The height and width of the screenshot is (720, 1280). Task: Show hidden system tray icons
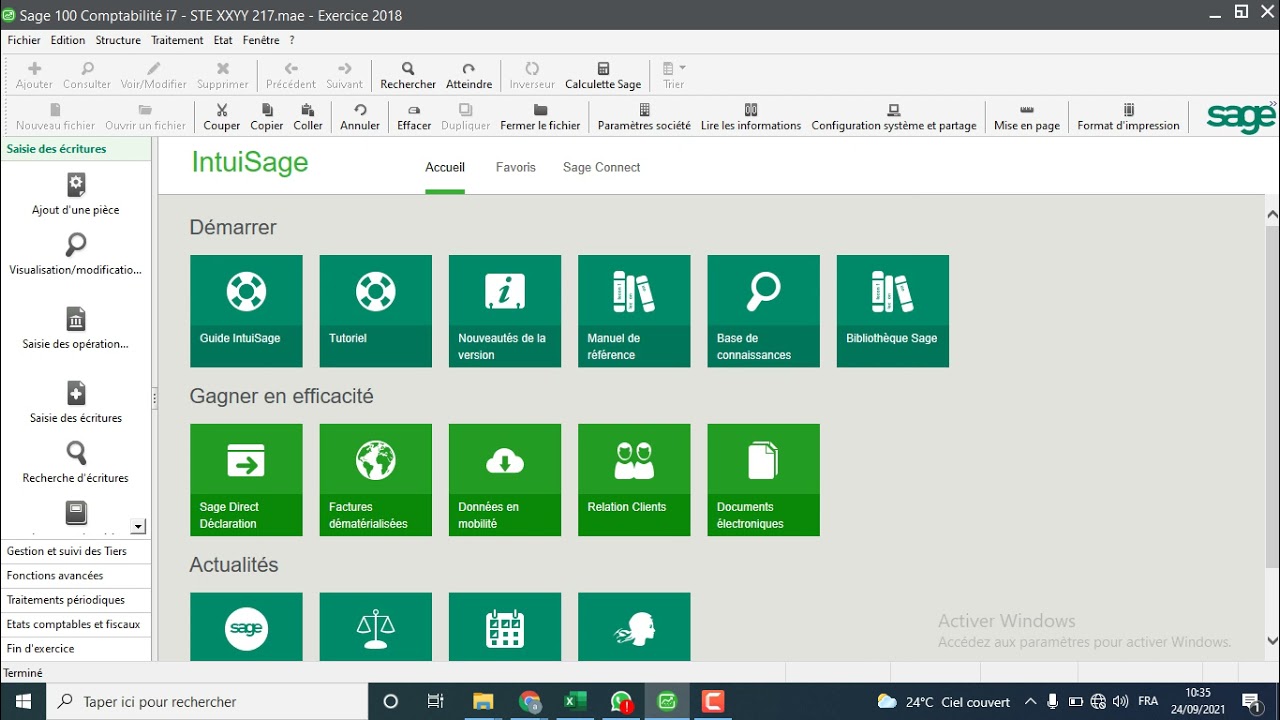1030,702
